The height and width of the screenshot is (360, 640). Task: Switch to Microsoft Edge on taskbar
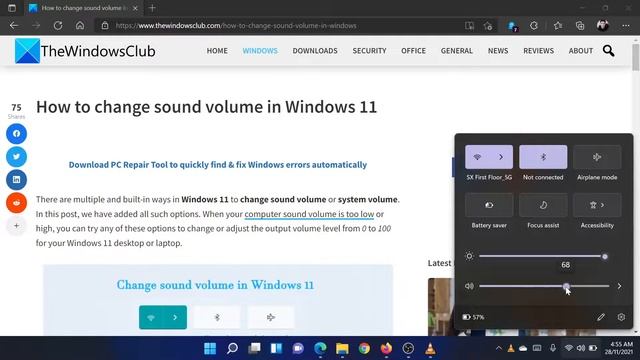tap(320, 349)
